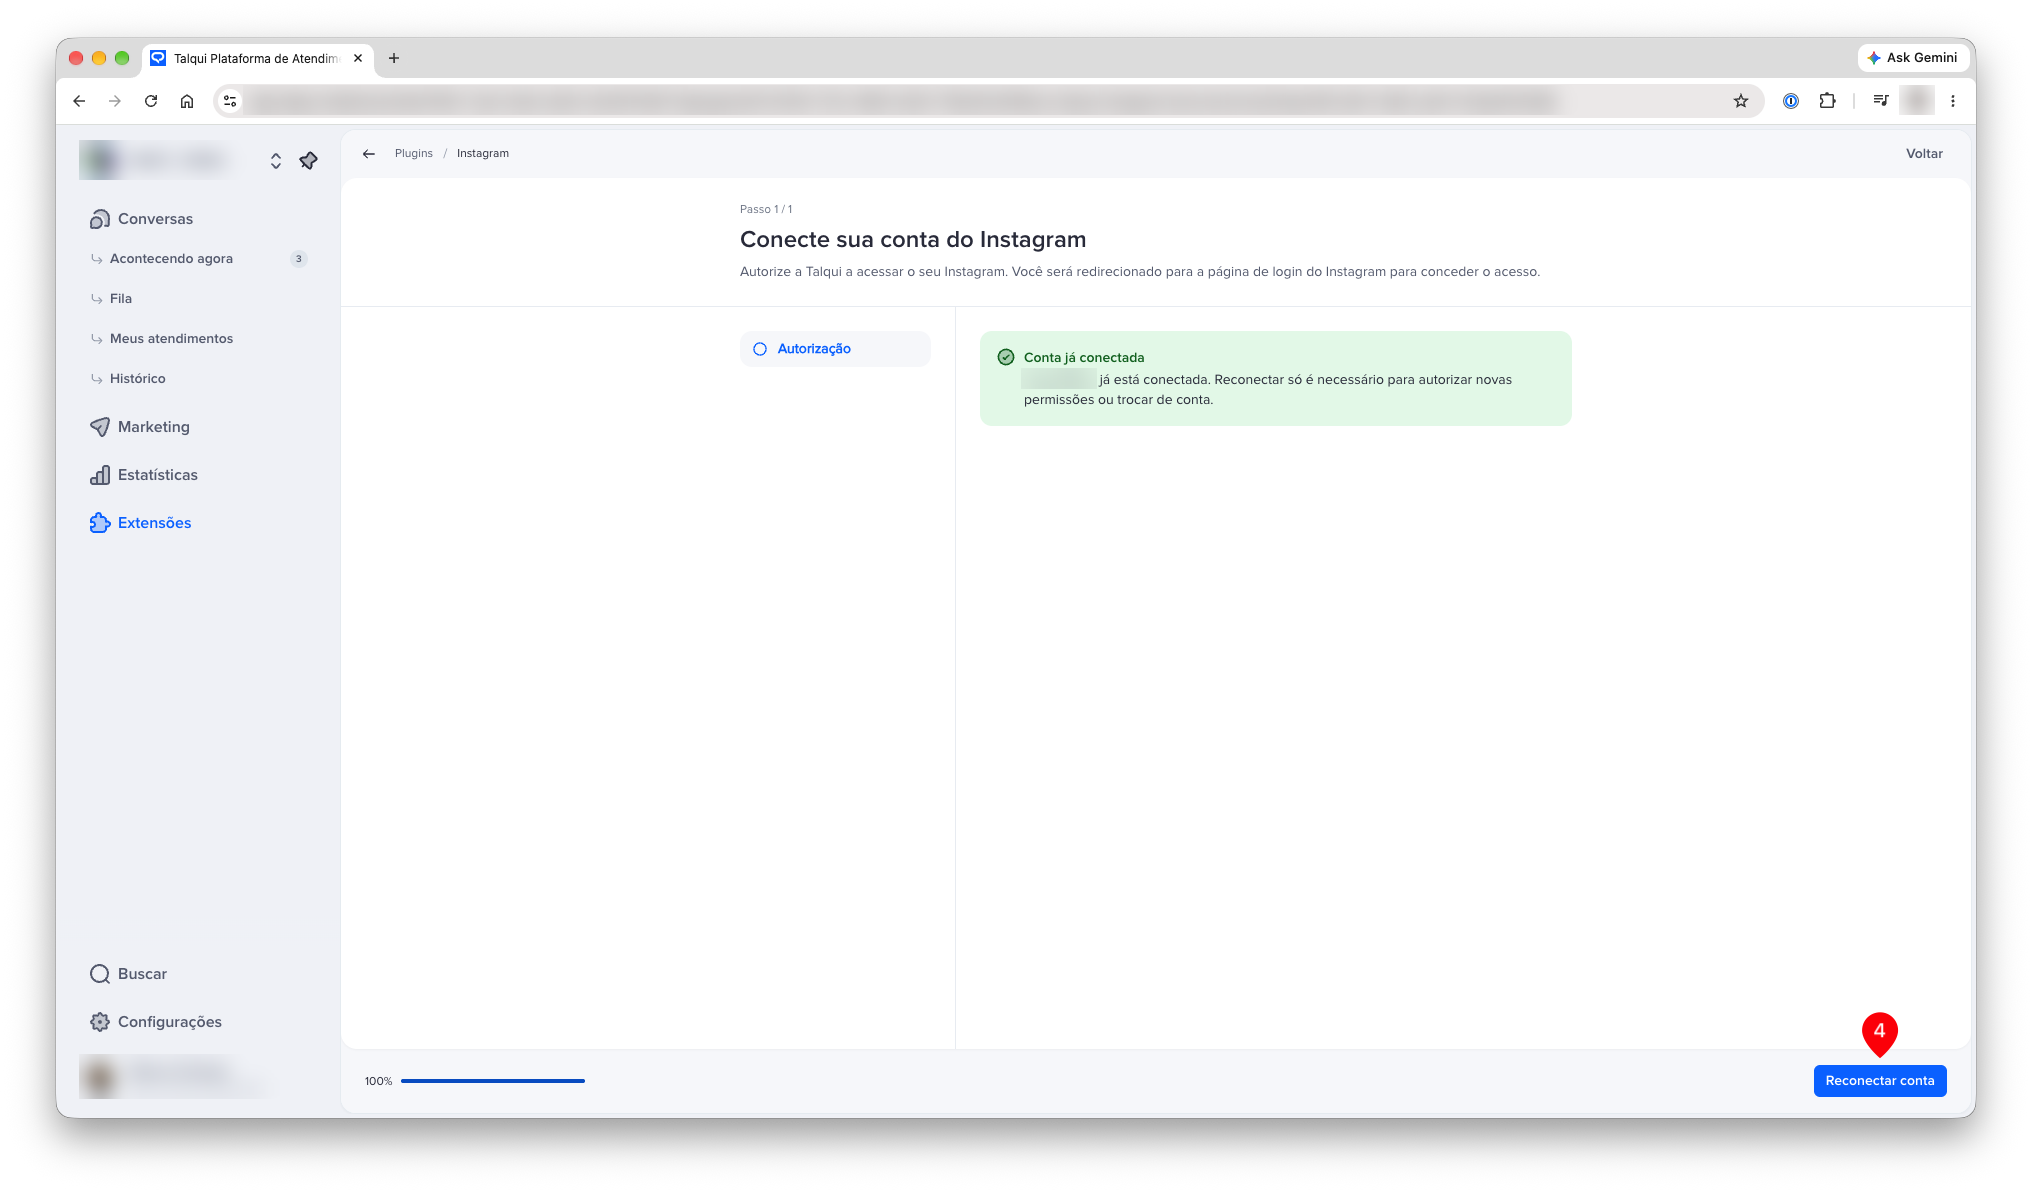Open site information icon in address bar
Screen dimensions: 2032x1192
pos(230,101)
